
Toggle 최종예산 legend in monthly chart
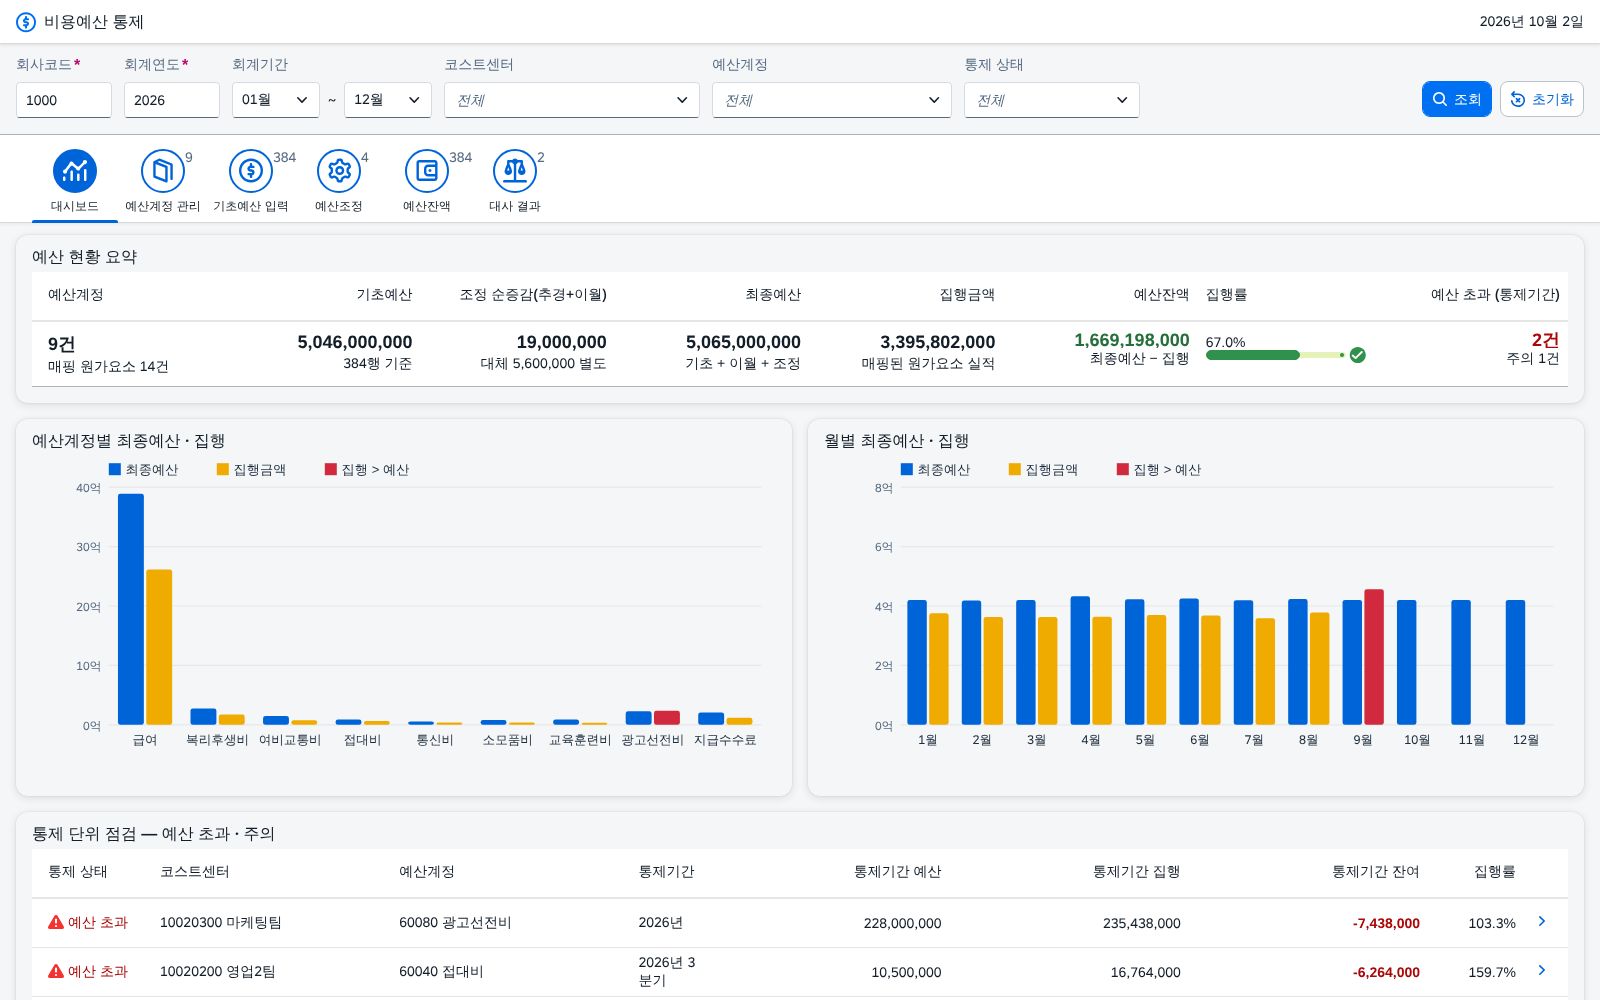coord(935,469)
